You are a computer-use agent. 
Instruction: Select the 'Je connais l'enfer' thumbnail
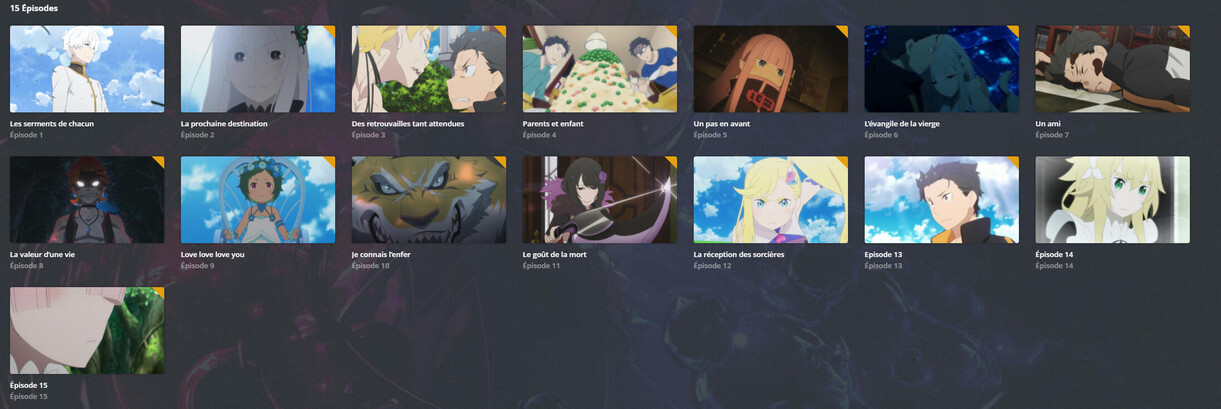pos(429,200)
